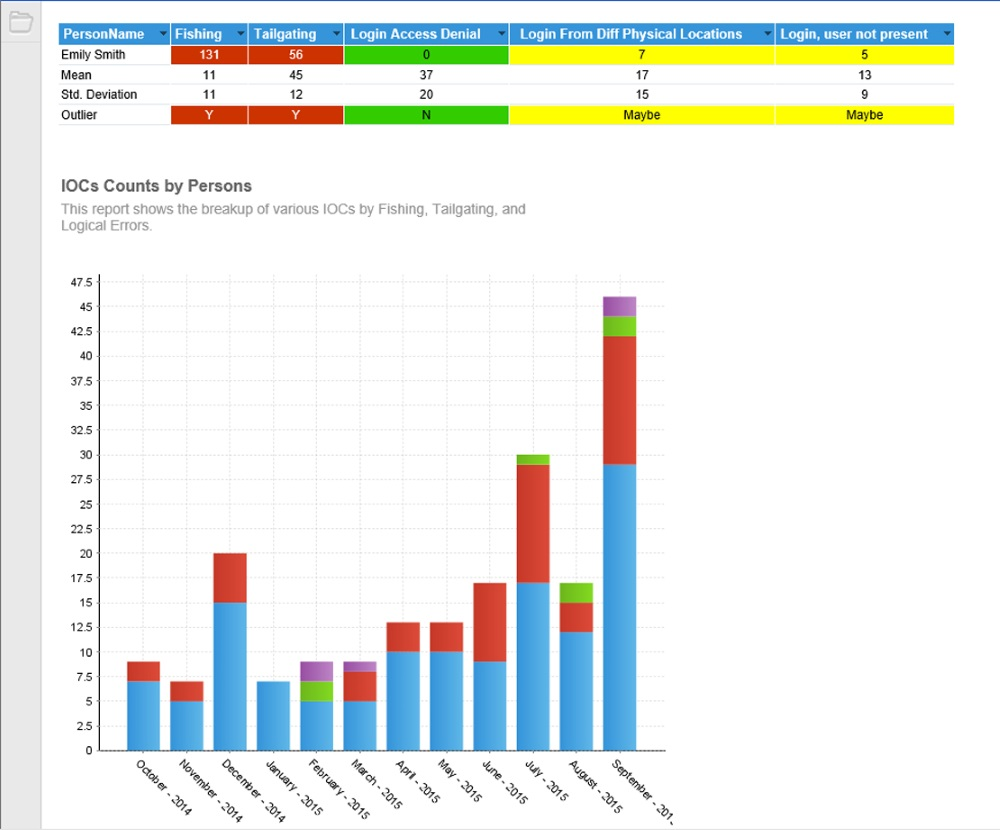
Task: Expand the Login Access Denial filter dropdown
Action: click(501, 34)
